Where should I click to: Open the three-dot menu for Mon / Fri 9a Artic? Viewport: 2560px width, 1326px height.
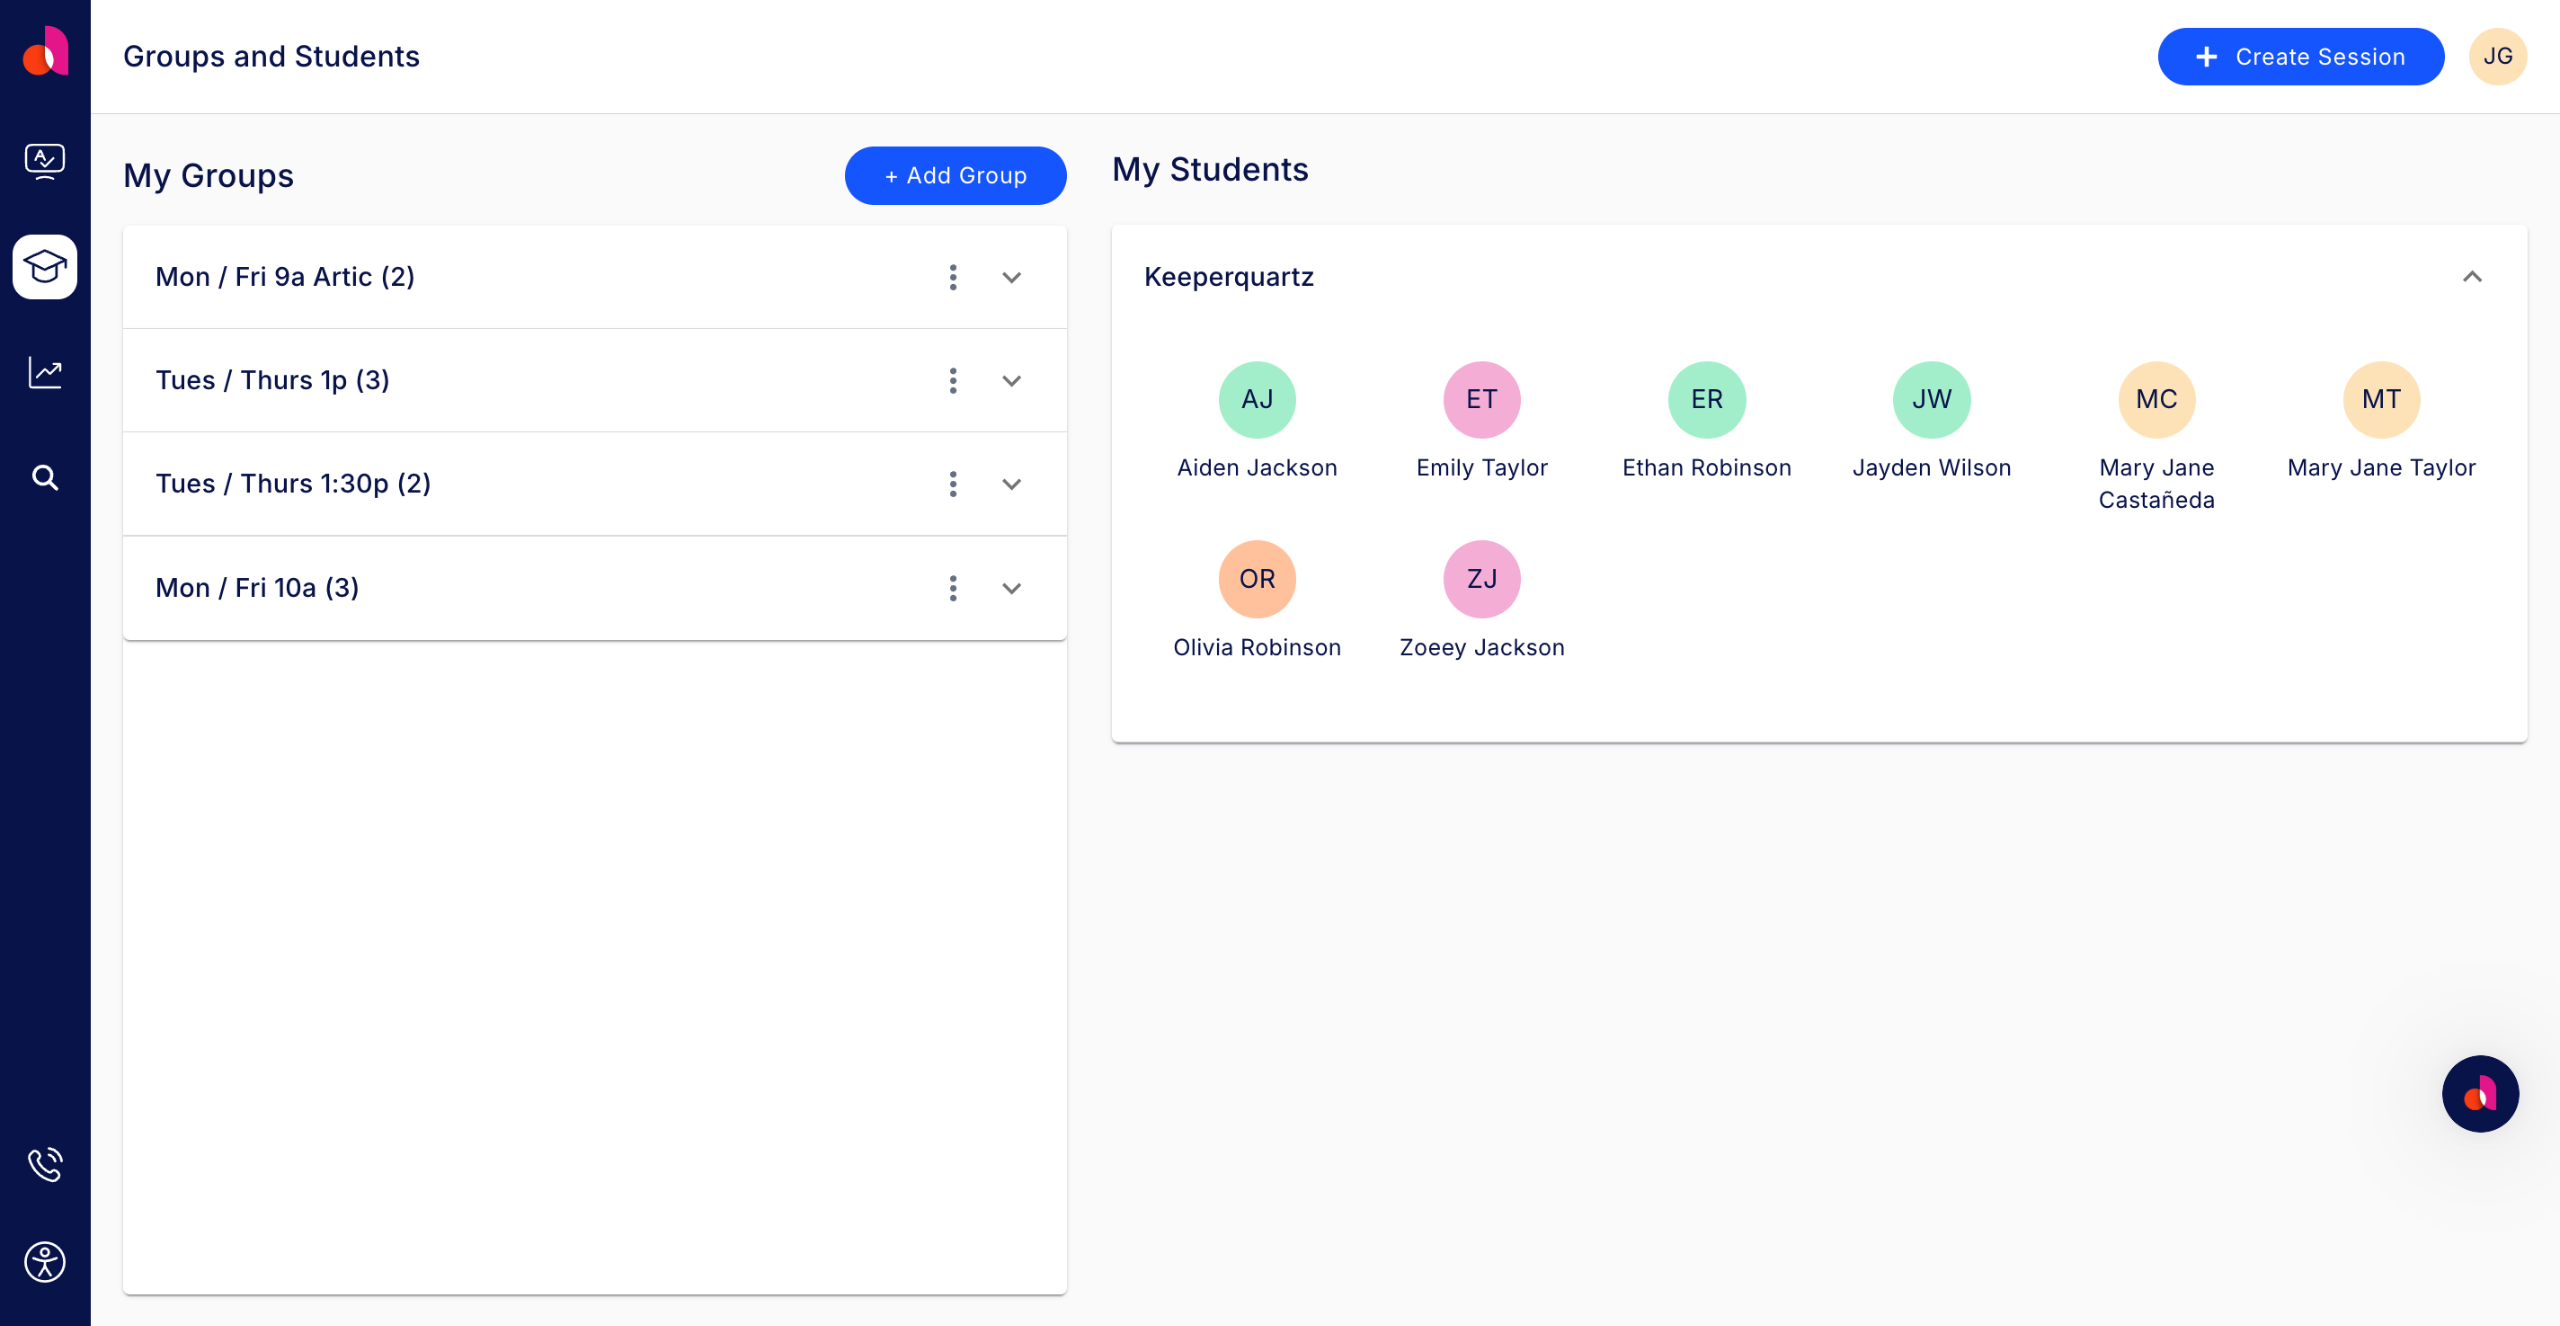(x=953, y=277)
